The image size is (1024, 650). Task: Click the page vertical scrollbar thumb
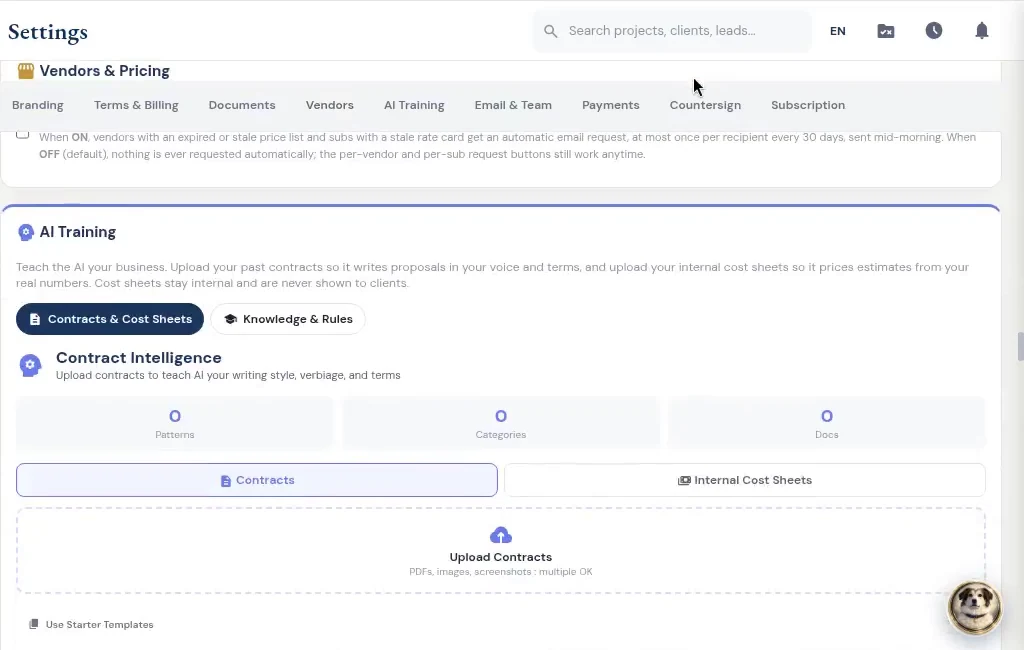point(1020,346)
